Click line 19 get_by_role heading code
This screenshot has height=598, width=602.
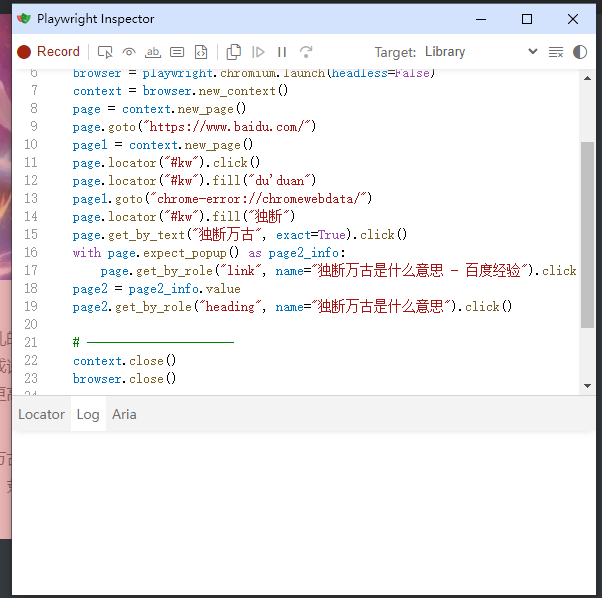tap(292, 307)
